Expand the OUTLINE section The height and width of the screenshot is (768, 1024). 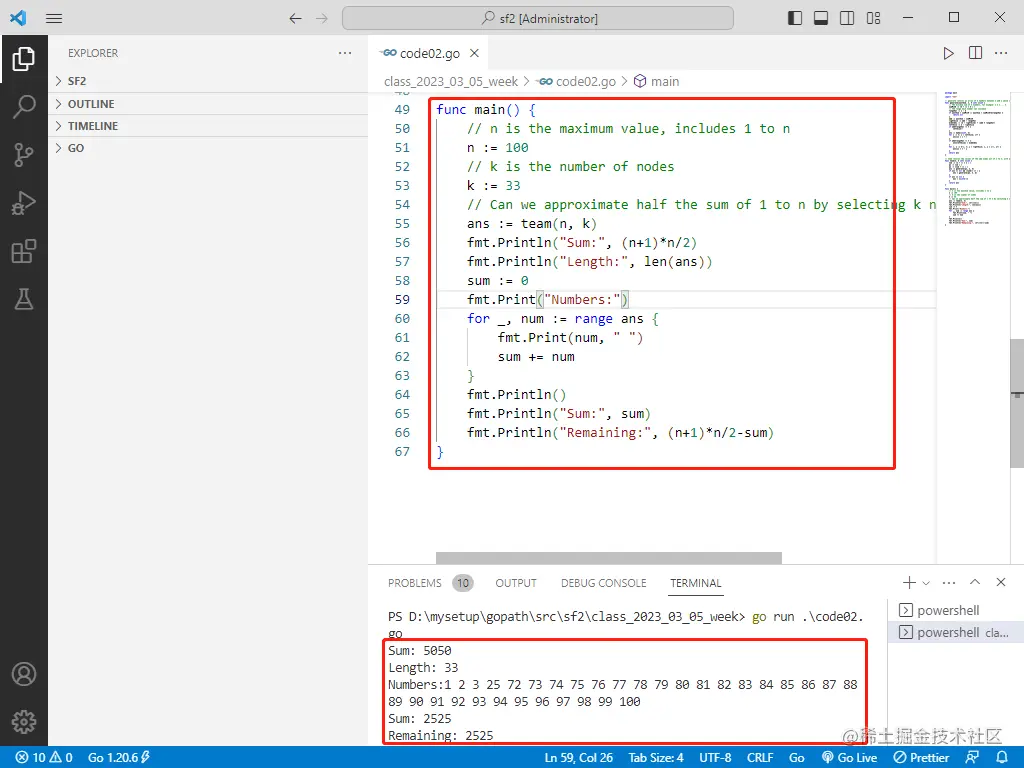coord(208,104)
